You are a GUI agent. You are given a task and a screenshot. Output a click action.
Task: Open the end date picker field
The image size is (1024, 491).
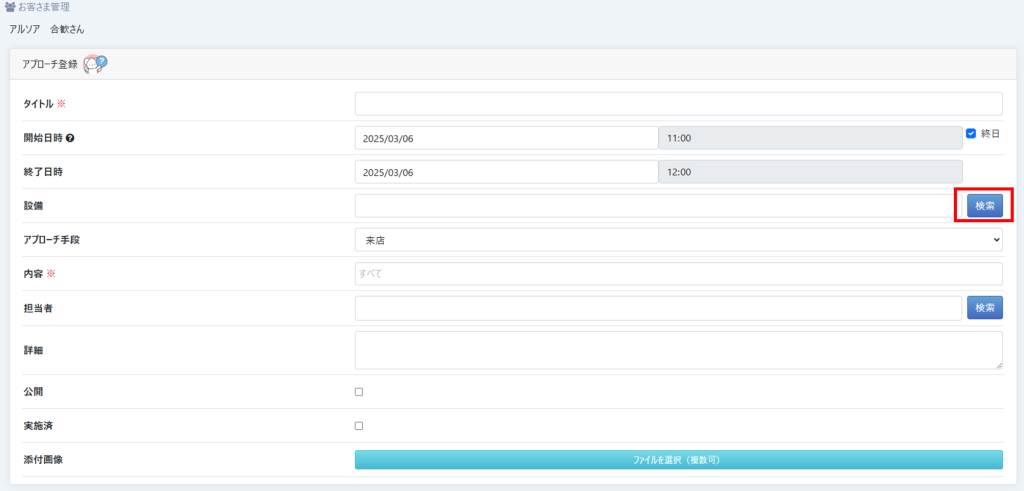pos(506,172)
